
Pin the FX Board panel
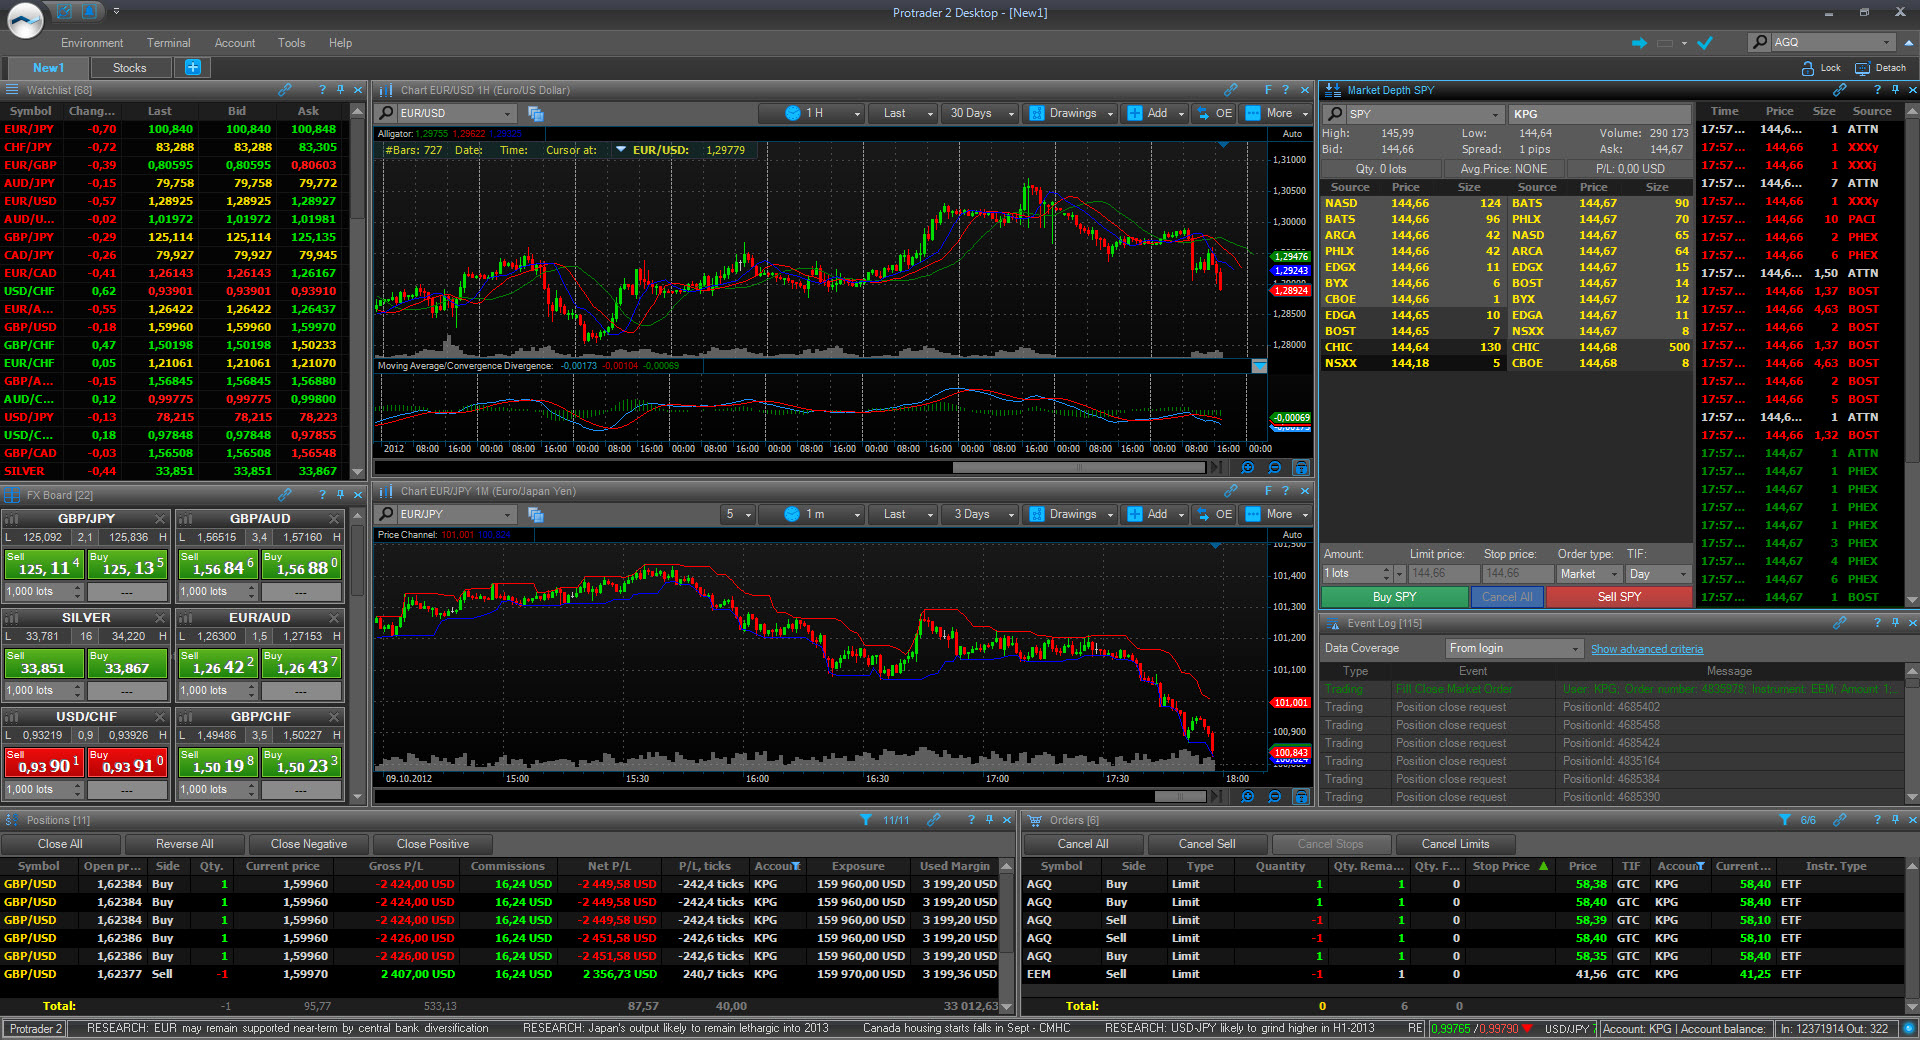(x=340, y=495)
